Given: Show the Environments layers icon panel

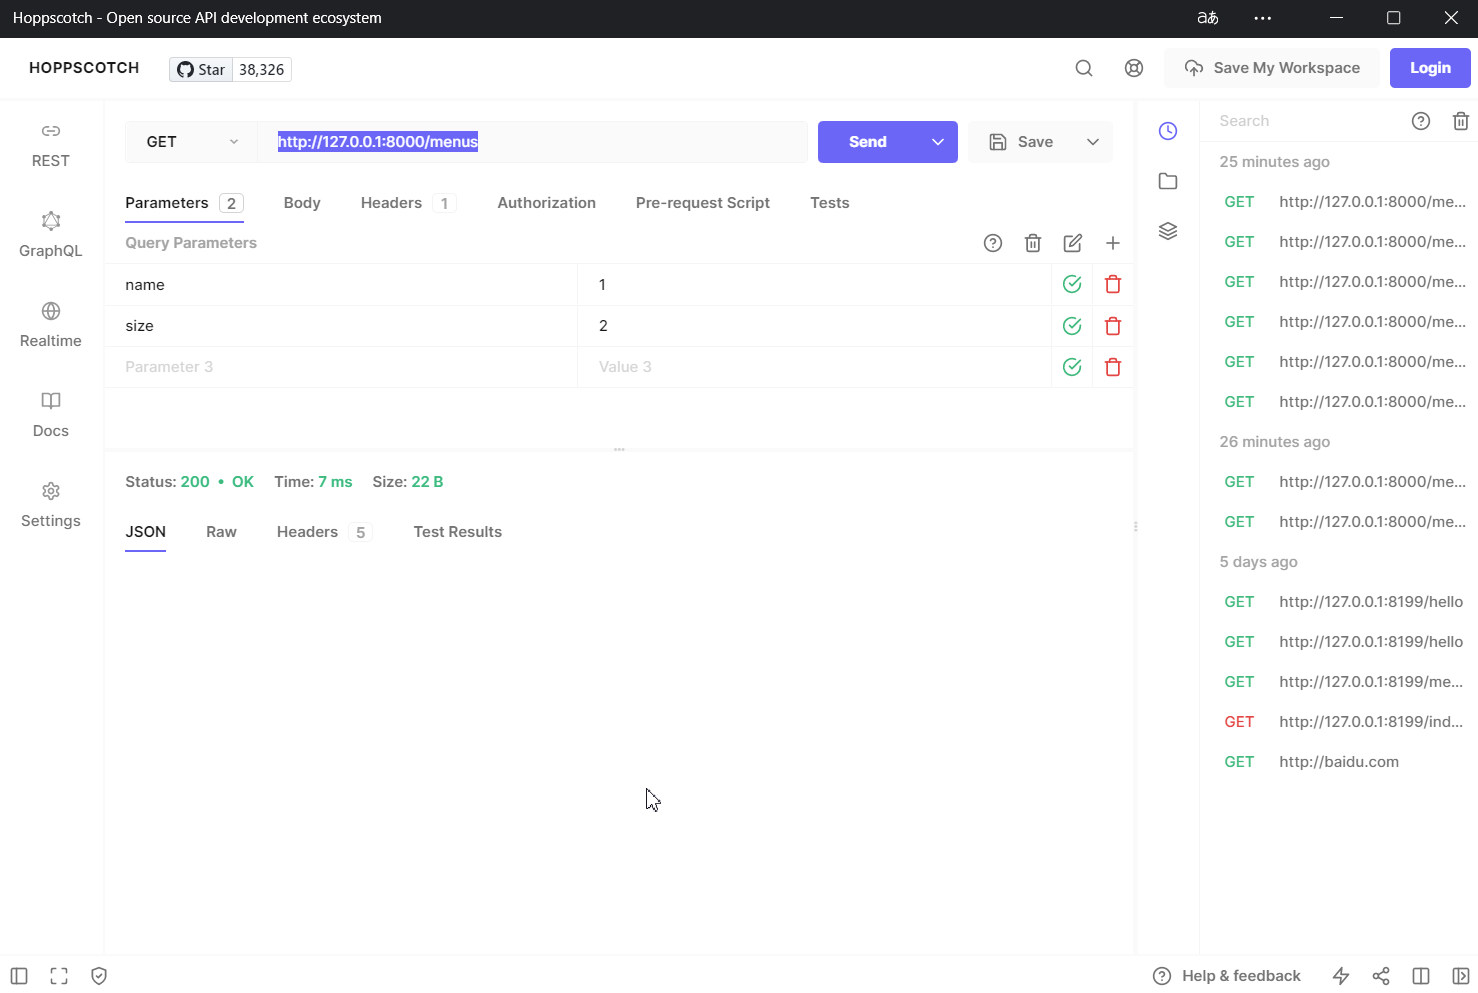Looking at the screenshot, I should [1168, 231].
